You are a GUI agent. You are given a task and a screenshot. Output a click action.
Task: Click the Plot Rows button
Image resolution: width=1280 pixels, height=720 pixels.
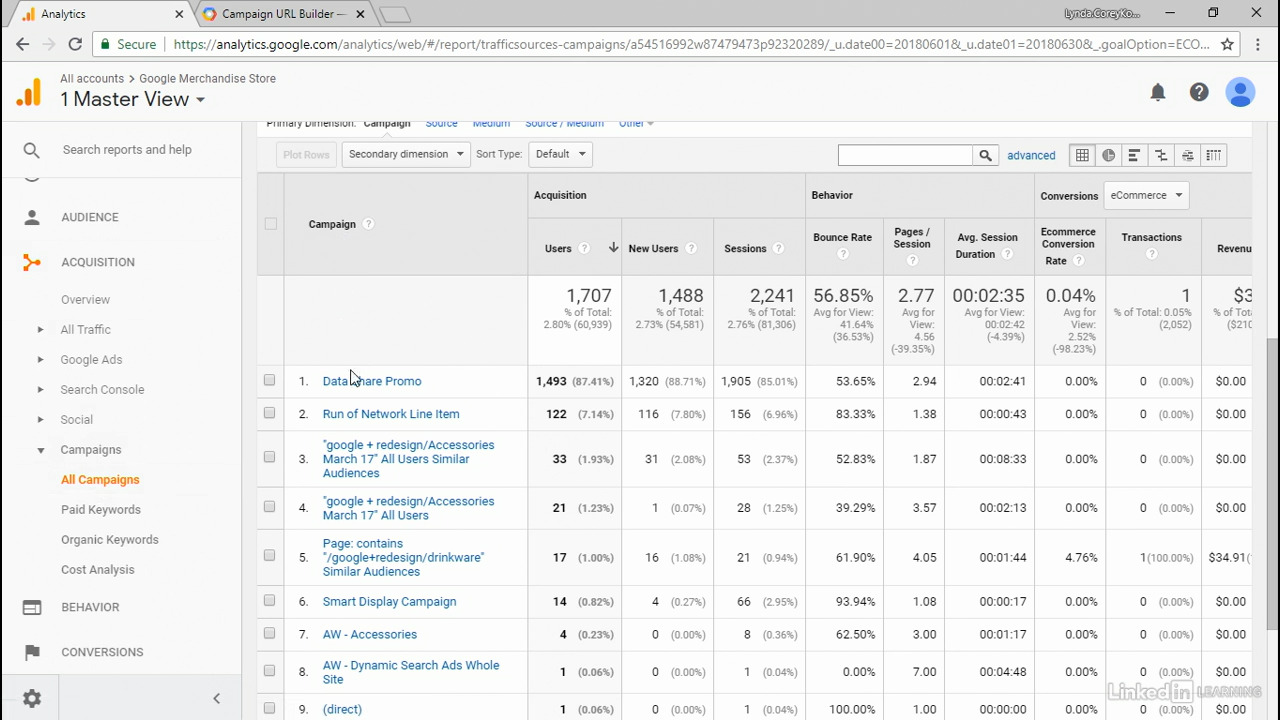pyautogui.click(x=306, y=154)
